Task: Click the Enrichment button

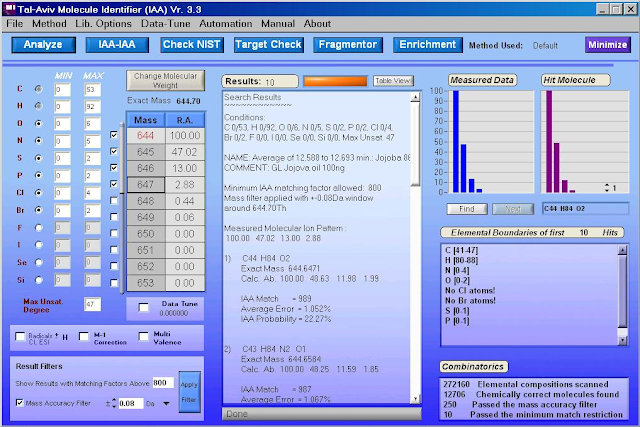Action: coord(428,44)
